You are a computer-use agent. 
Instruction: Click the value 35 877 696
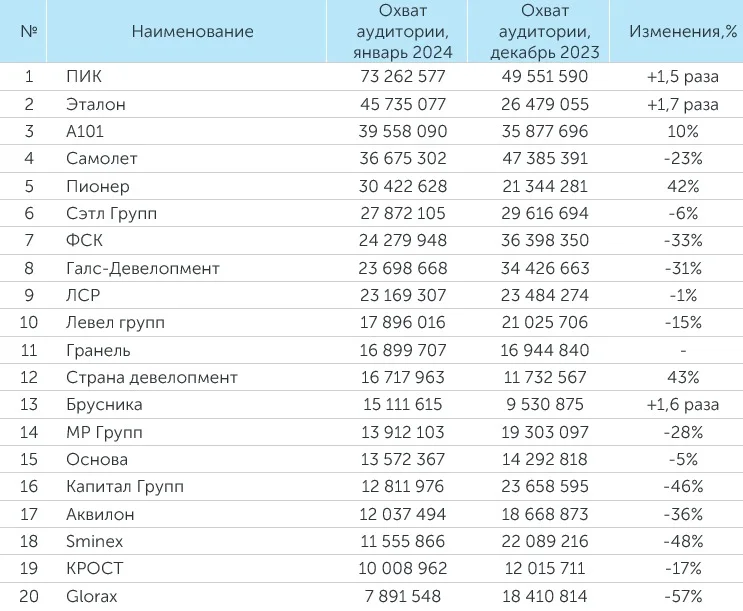545,131
